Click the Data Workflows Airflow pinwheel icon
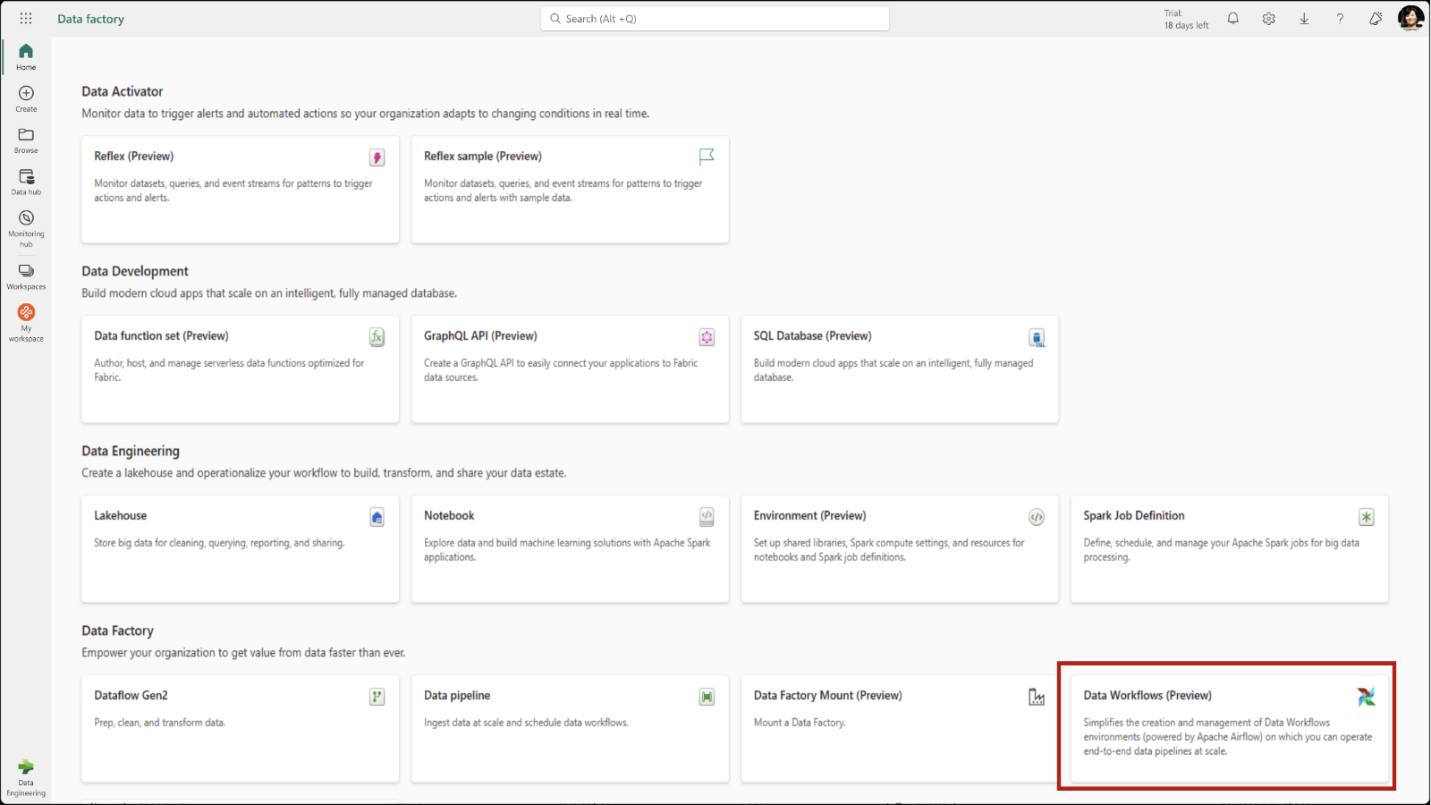1431x805 pixels. coord(1366,697)
